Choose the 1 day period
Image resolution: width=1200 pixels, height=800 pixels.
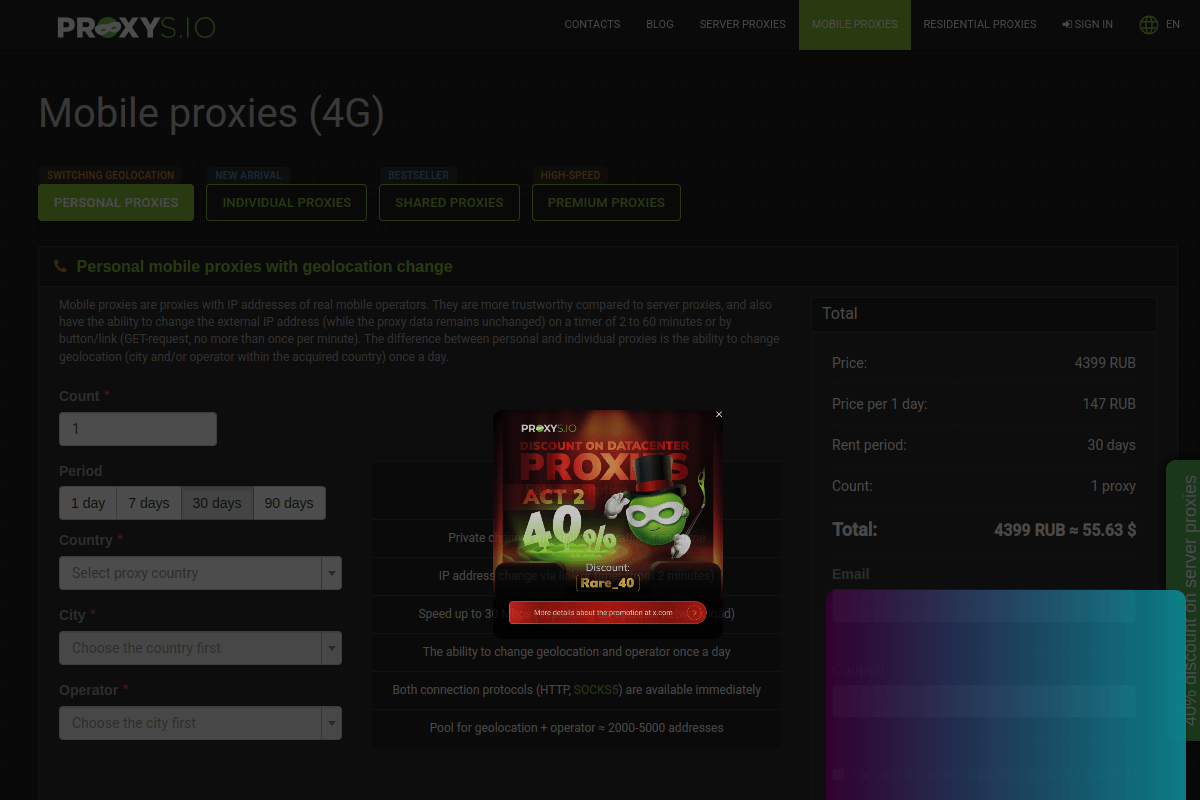[x=88, y=503]
